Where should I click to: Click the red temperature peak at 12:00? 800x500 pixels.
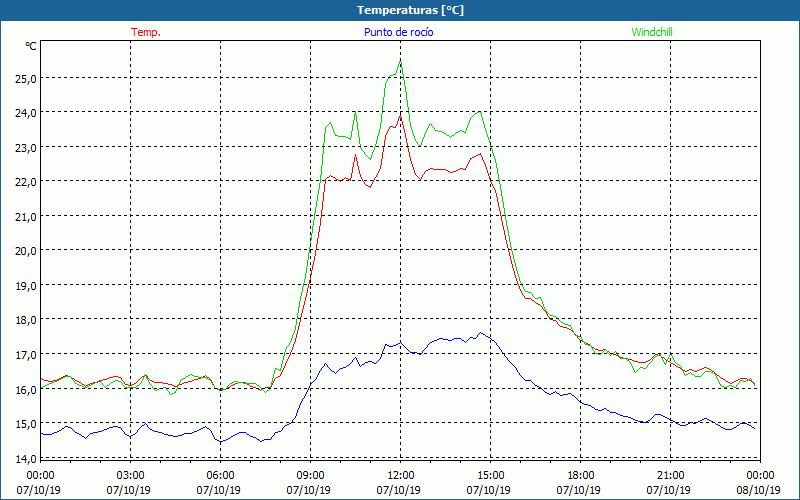(401, 115)
